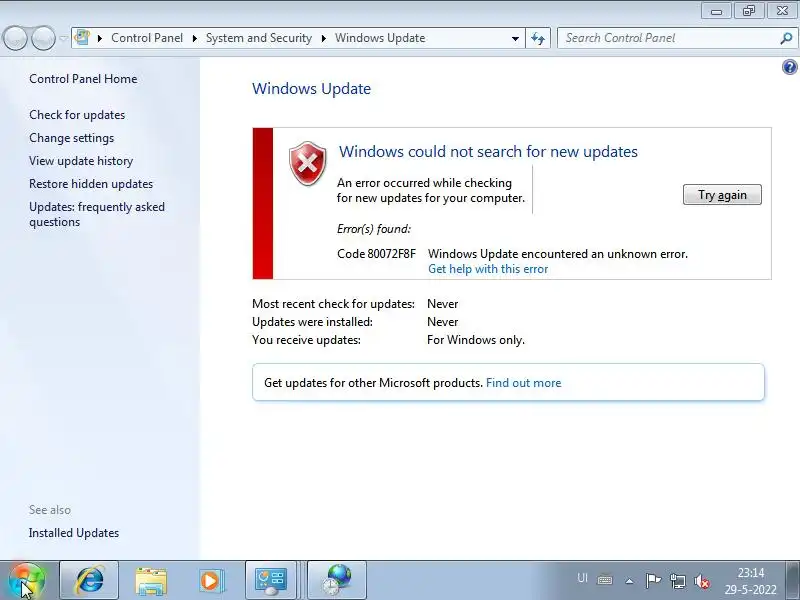Click the magnifier search icon
The height and width of the screenshot is (600, 800).
click(x=786, y=38)
